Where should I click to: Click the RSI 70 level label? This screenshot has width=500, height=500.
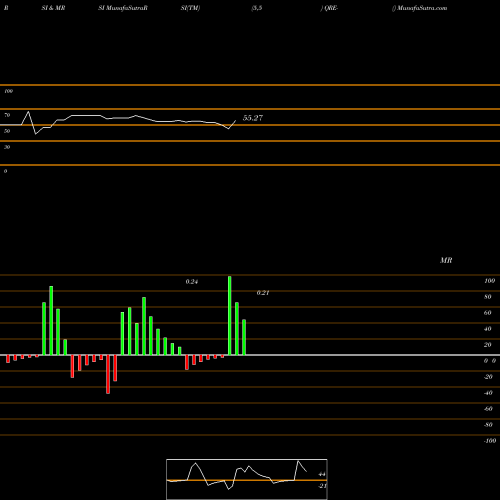(7, 115)
